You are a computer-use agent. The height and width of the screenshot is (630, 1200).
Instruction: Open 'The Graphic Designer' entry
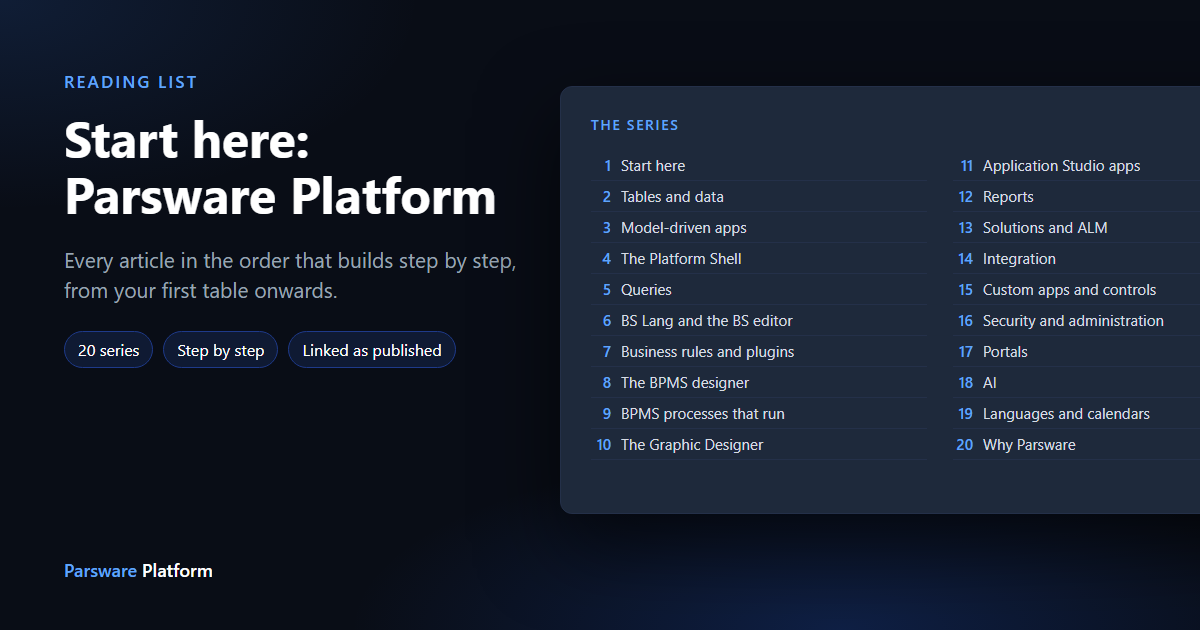(x=759, y=445)
